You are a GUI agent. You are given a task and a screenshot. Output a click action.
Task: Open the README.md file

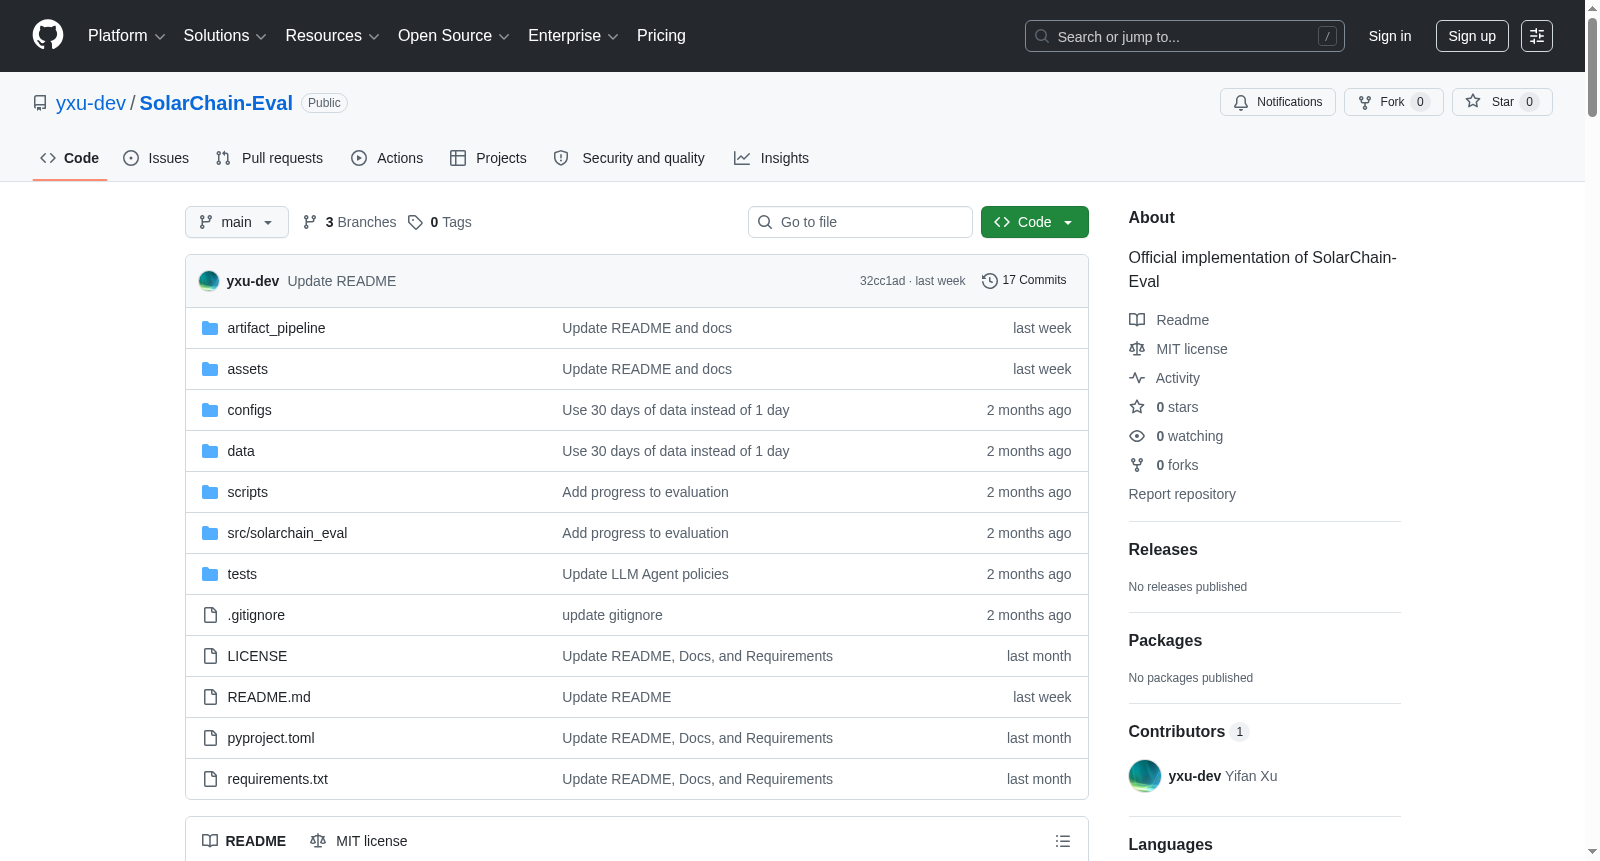click(269, 697)
